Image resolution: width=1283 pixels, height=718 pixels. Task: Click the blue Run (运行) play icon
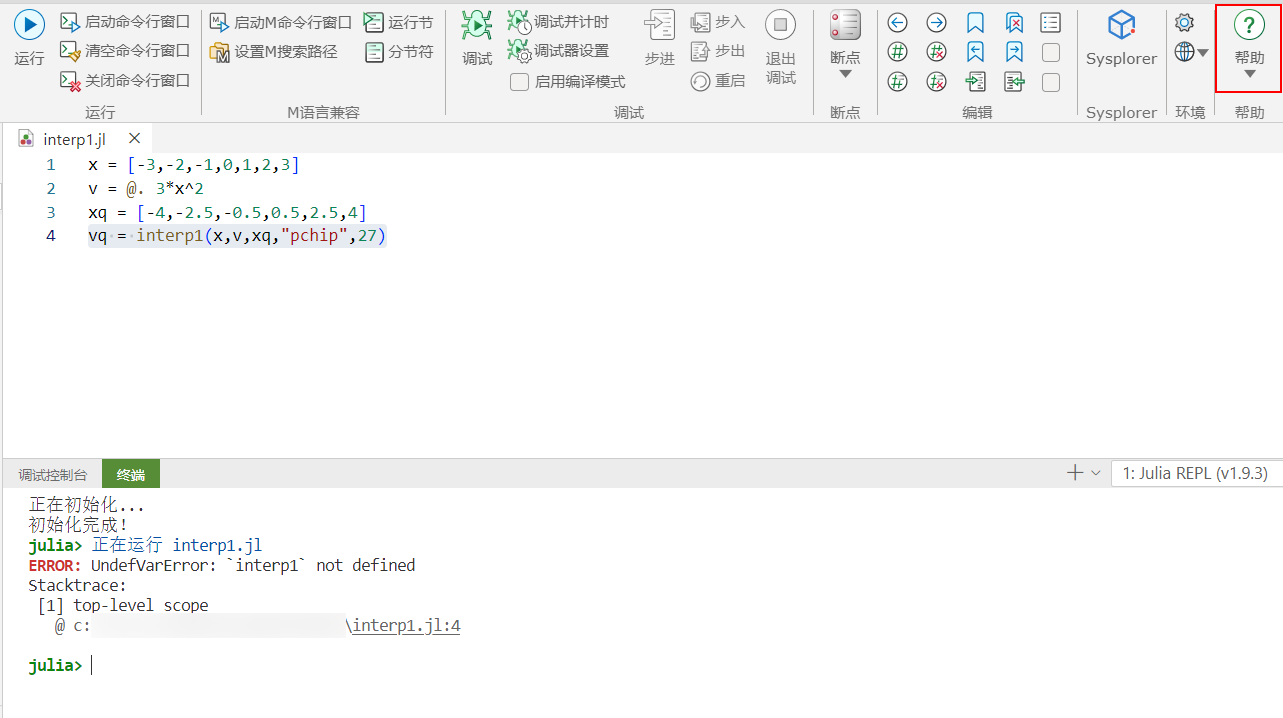[x=29, y=26]
